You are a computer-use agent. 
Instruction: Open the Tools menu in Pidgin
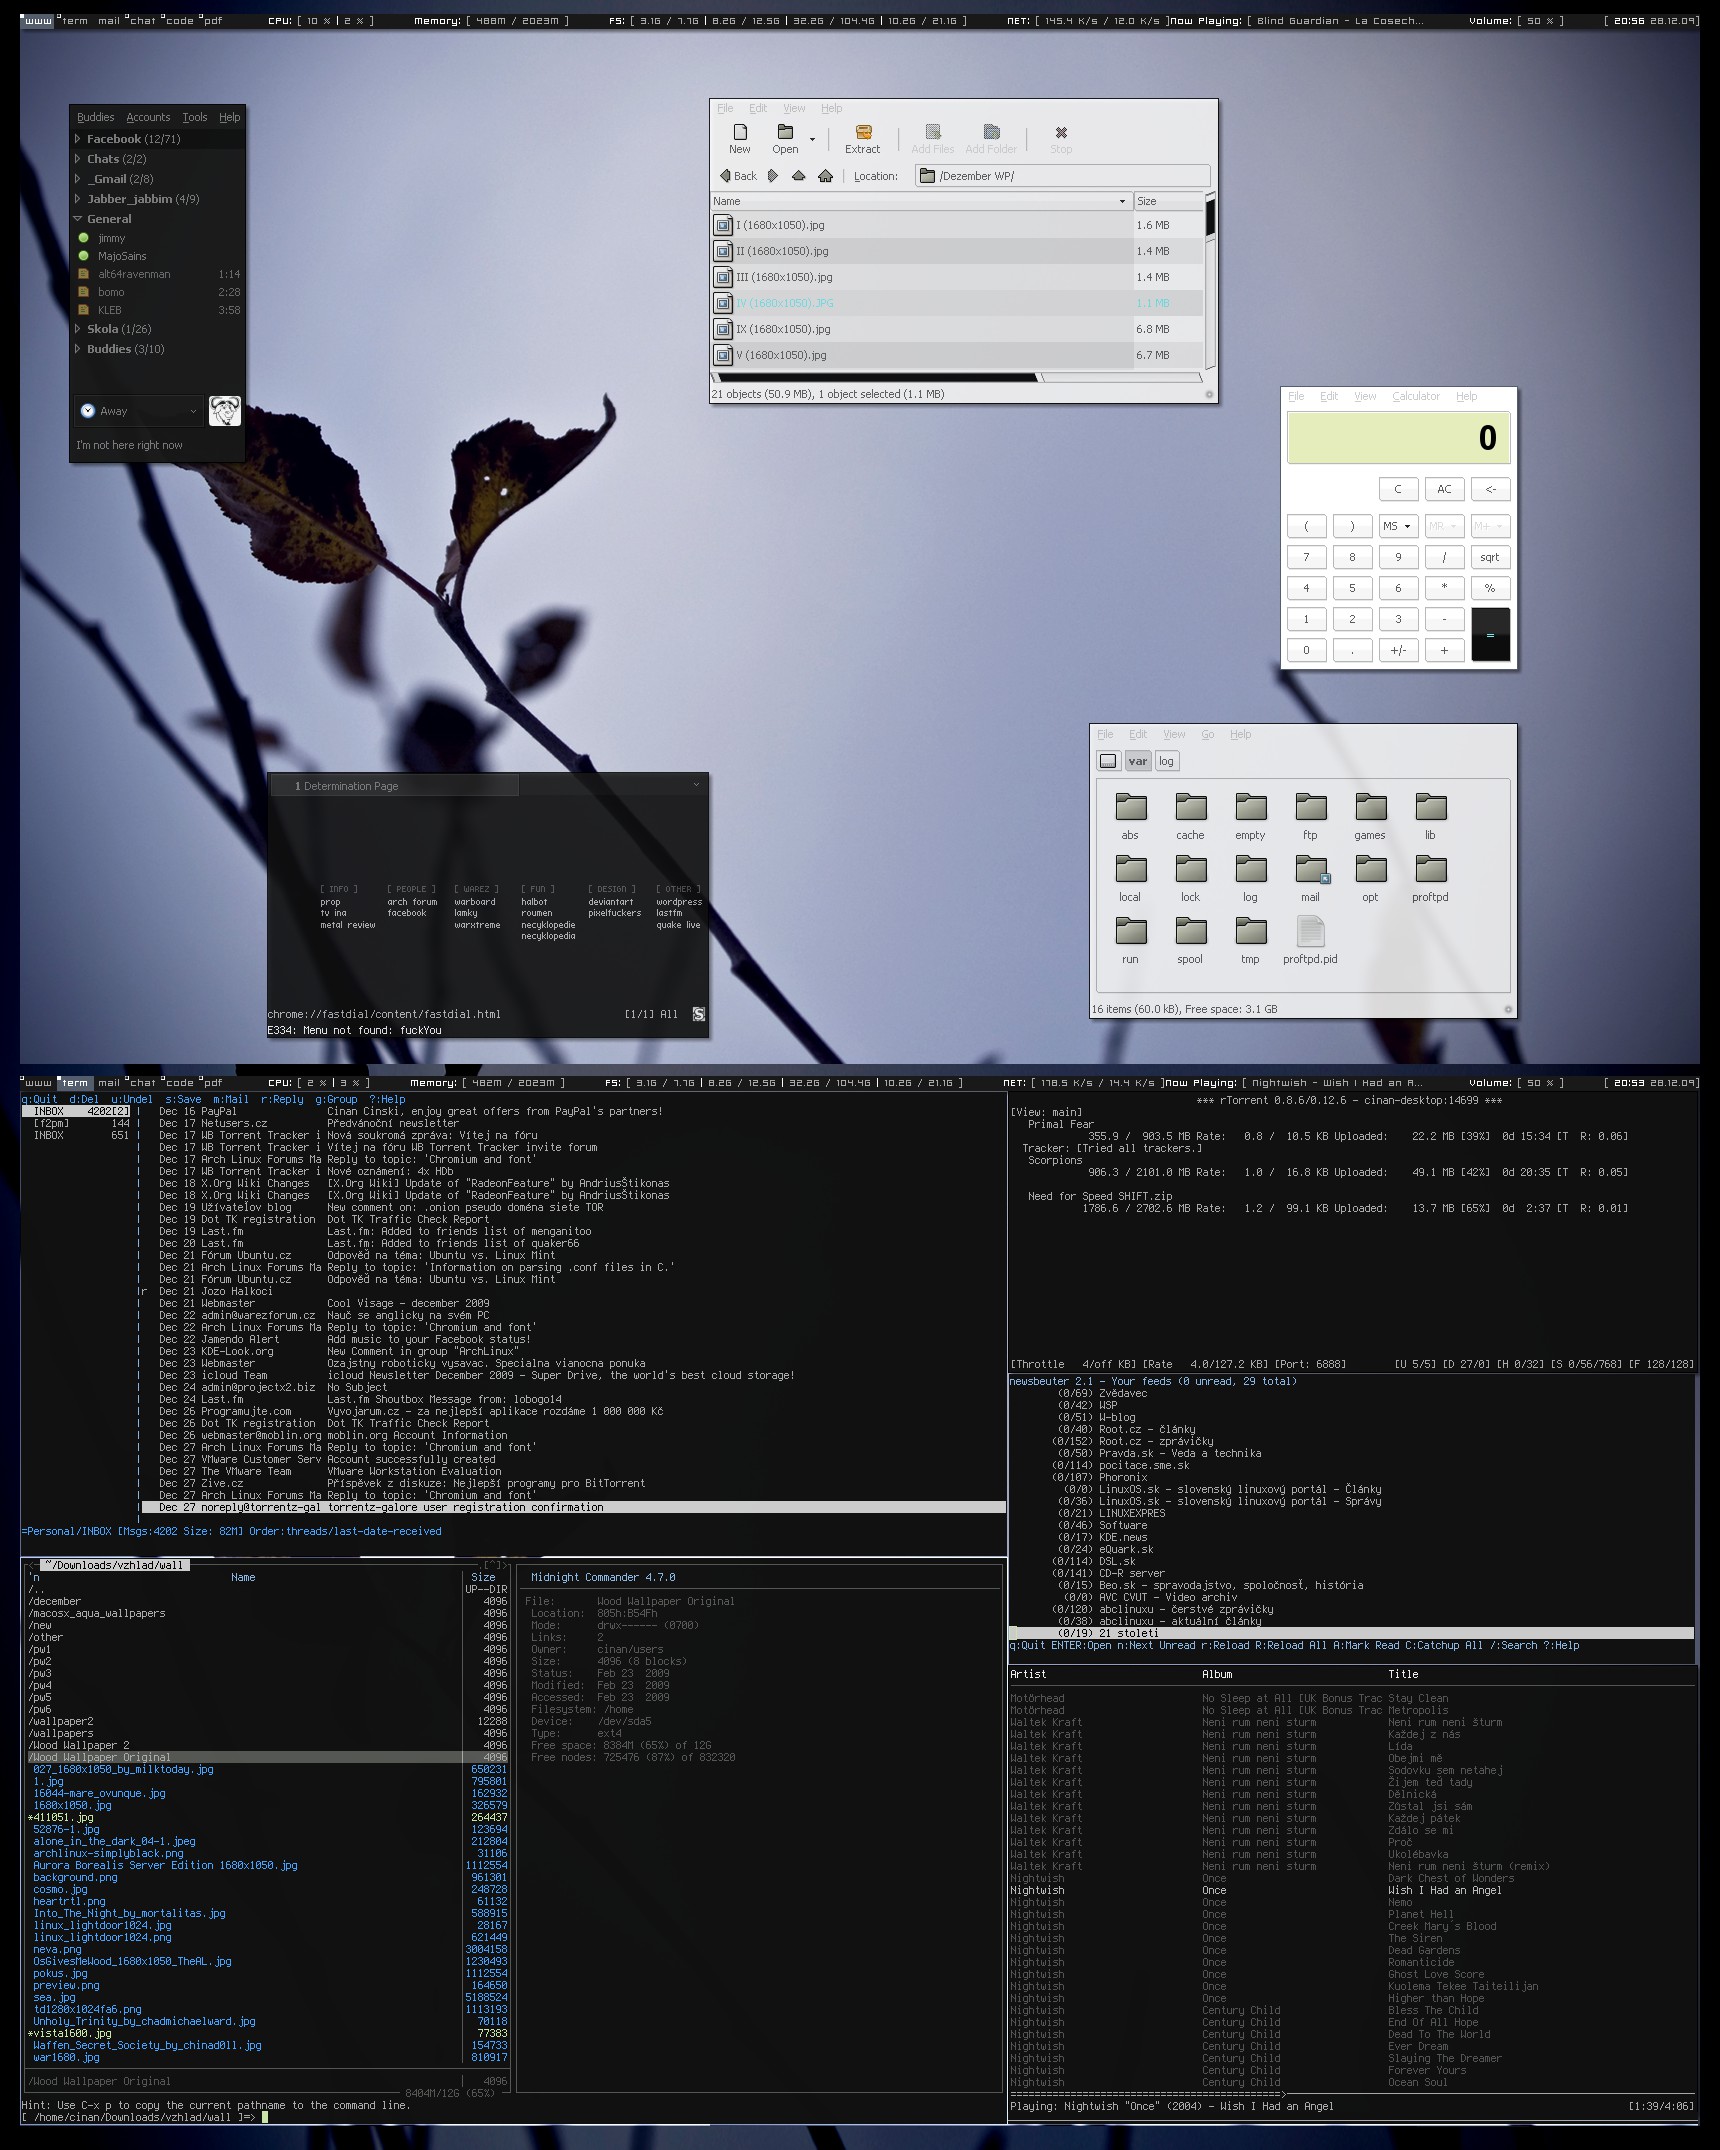click(195, 117)
